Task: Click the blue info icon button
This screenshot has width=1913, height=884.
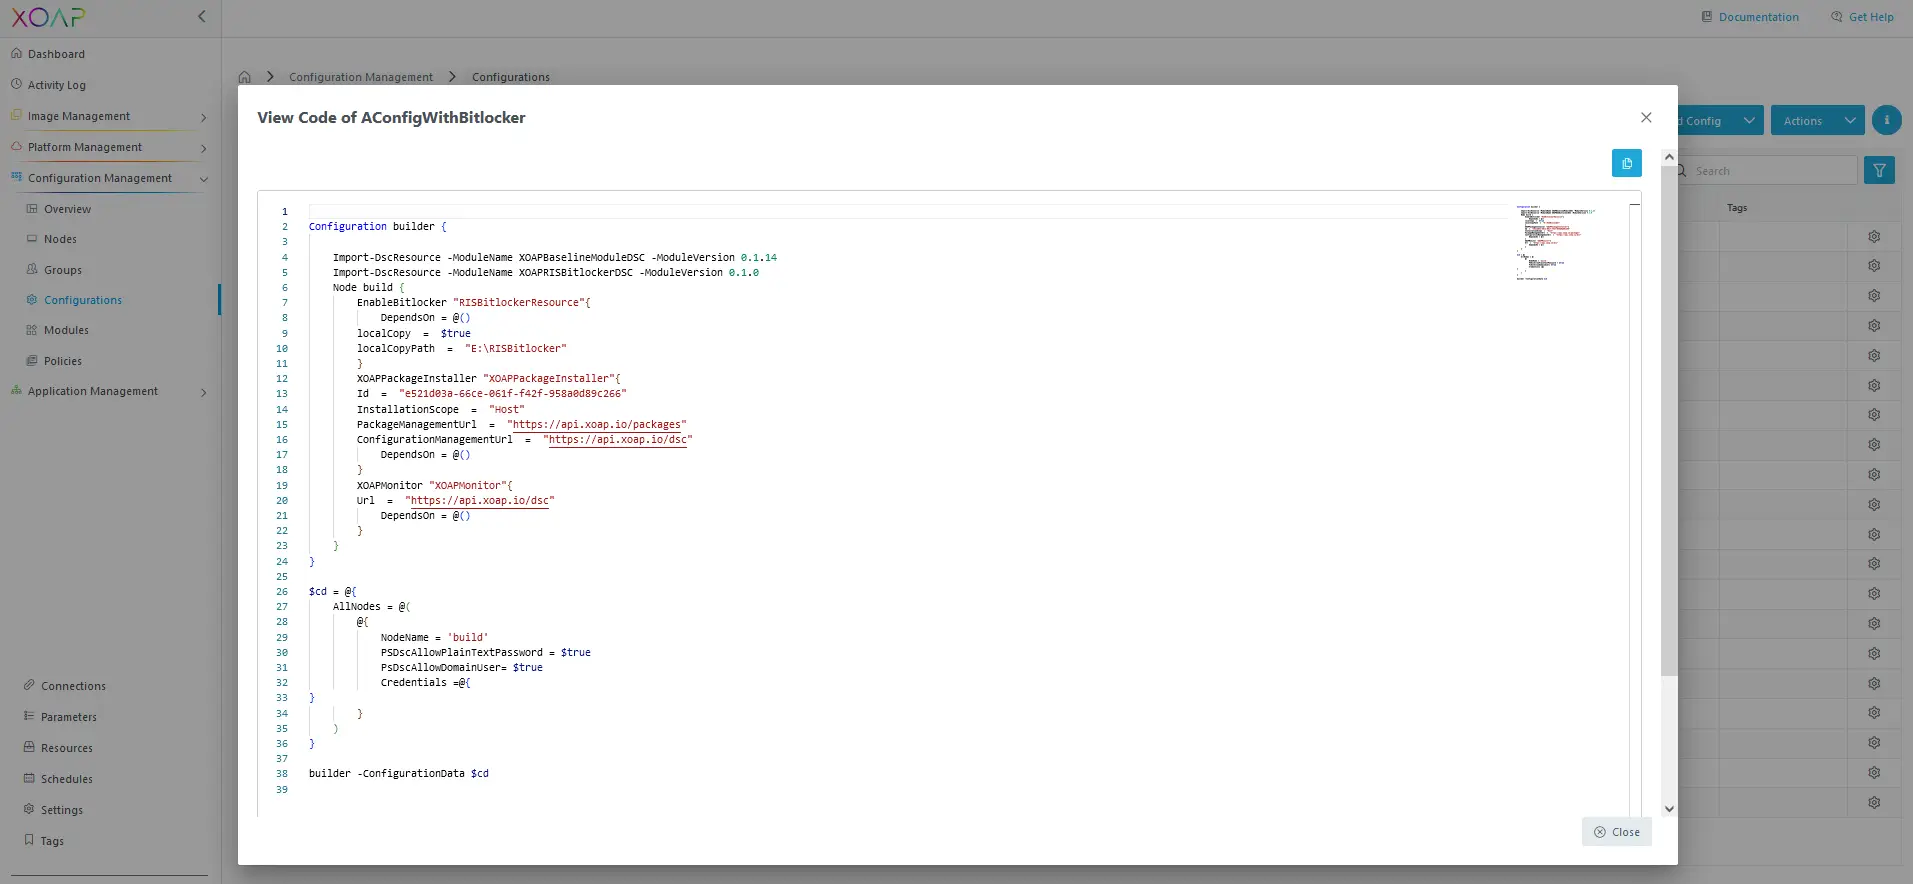Action: point(1887,120)
